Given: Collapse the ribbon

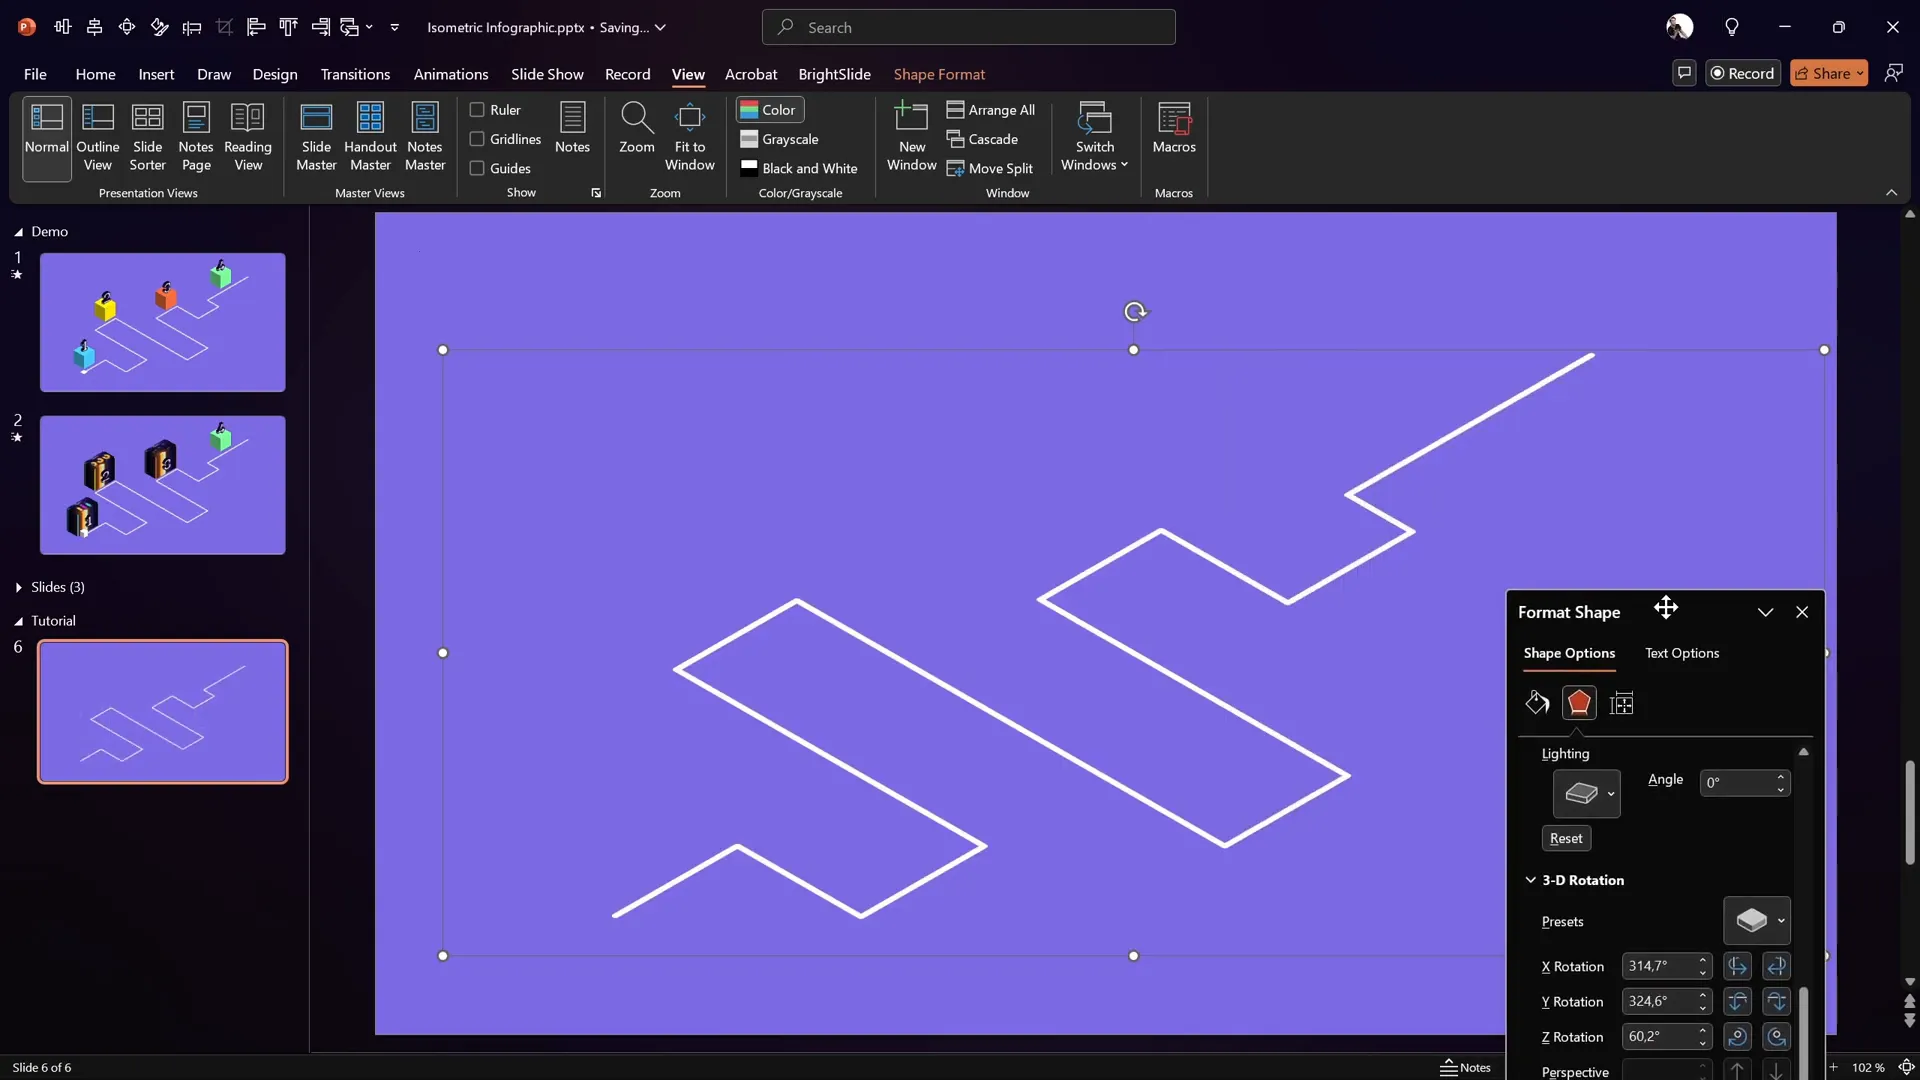Looking at the screenshot, I should pyautogui.click(x=1891, y=192).
